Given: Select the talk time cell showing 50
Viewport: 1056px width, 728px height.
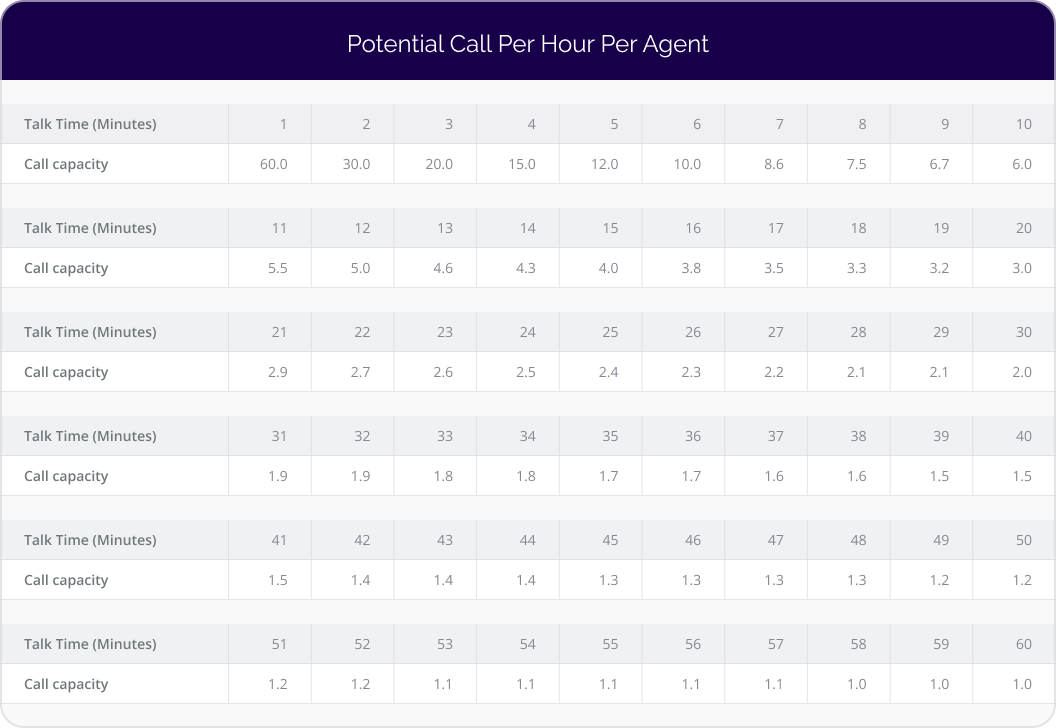Looking at the screenshot, I should (1014, 540).
